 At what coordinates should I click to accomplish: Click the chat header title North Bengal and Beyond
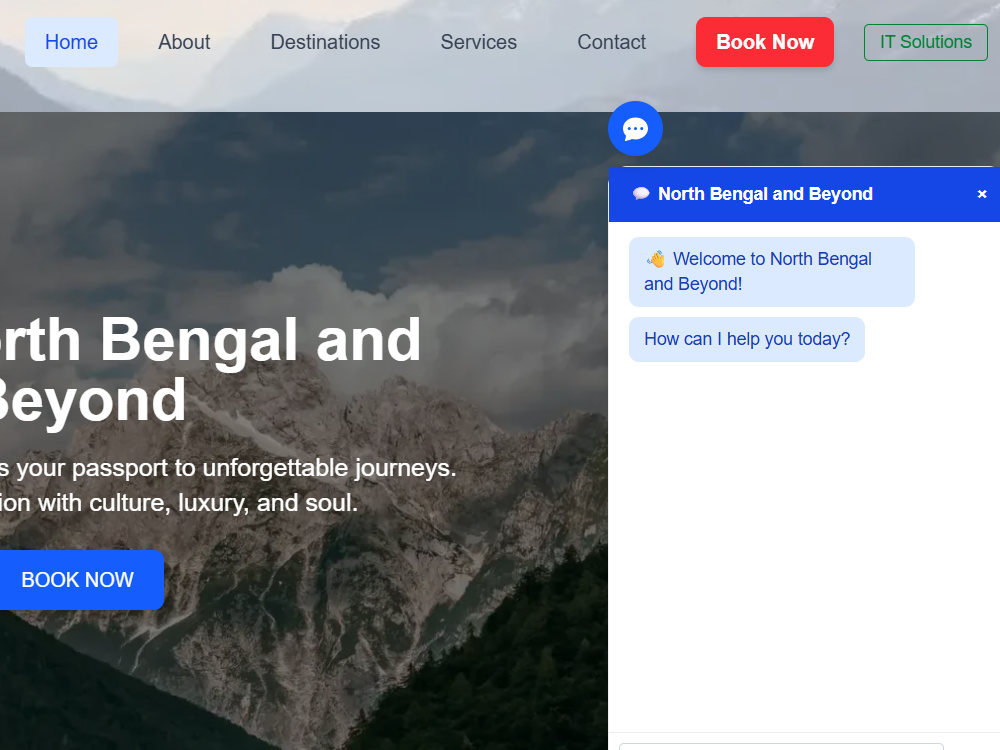pos(765,194)
